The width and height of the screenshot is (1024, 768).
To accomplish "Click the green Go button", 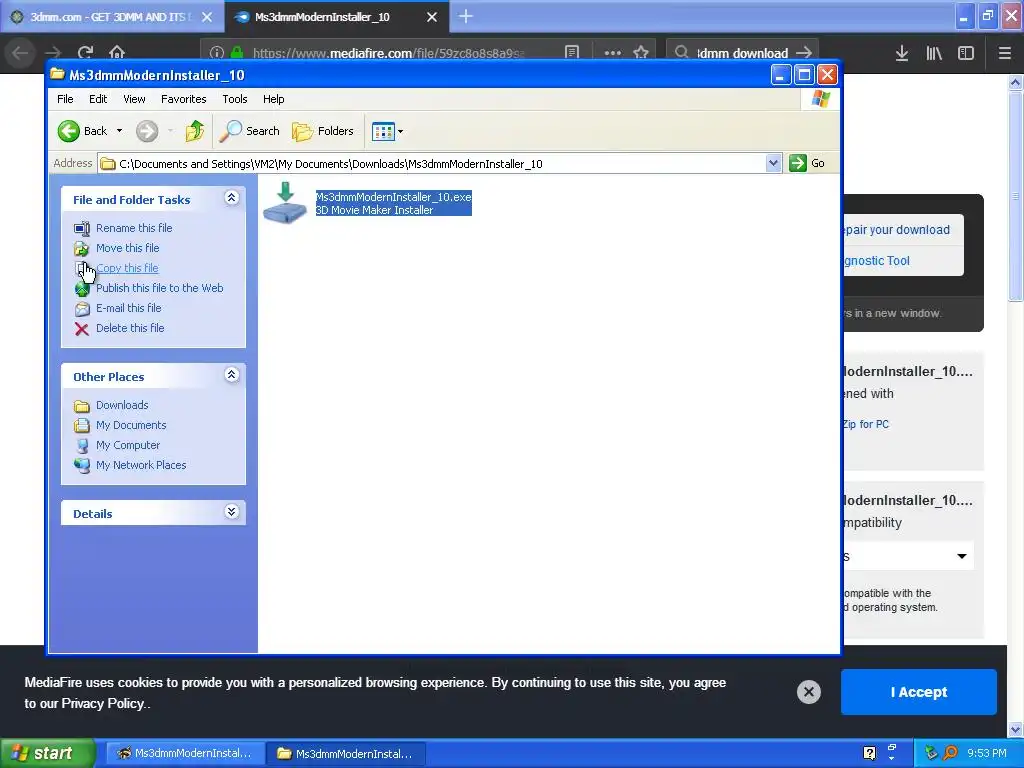I will click(807, 163).
